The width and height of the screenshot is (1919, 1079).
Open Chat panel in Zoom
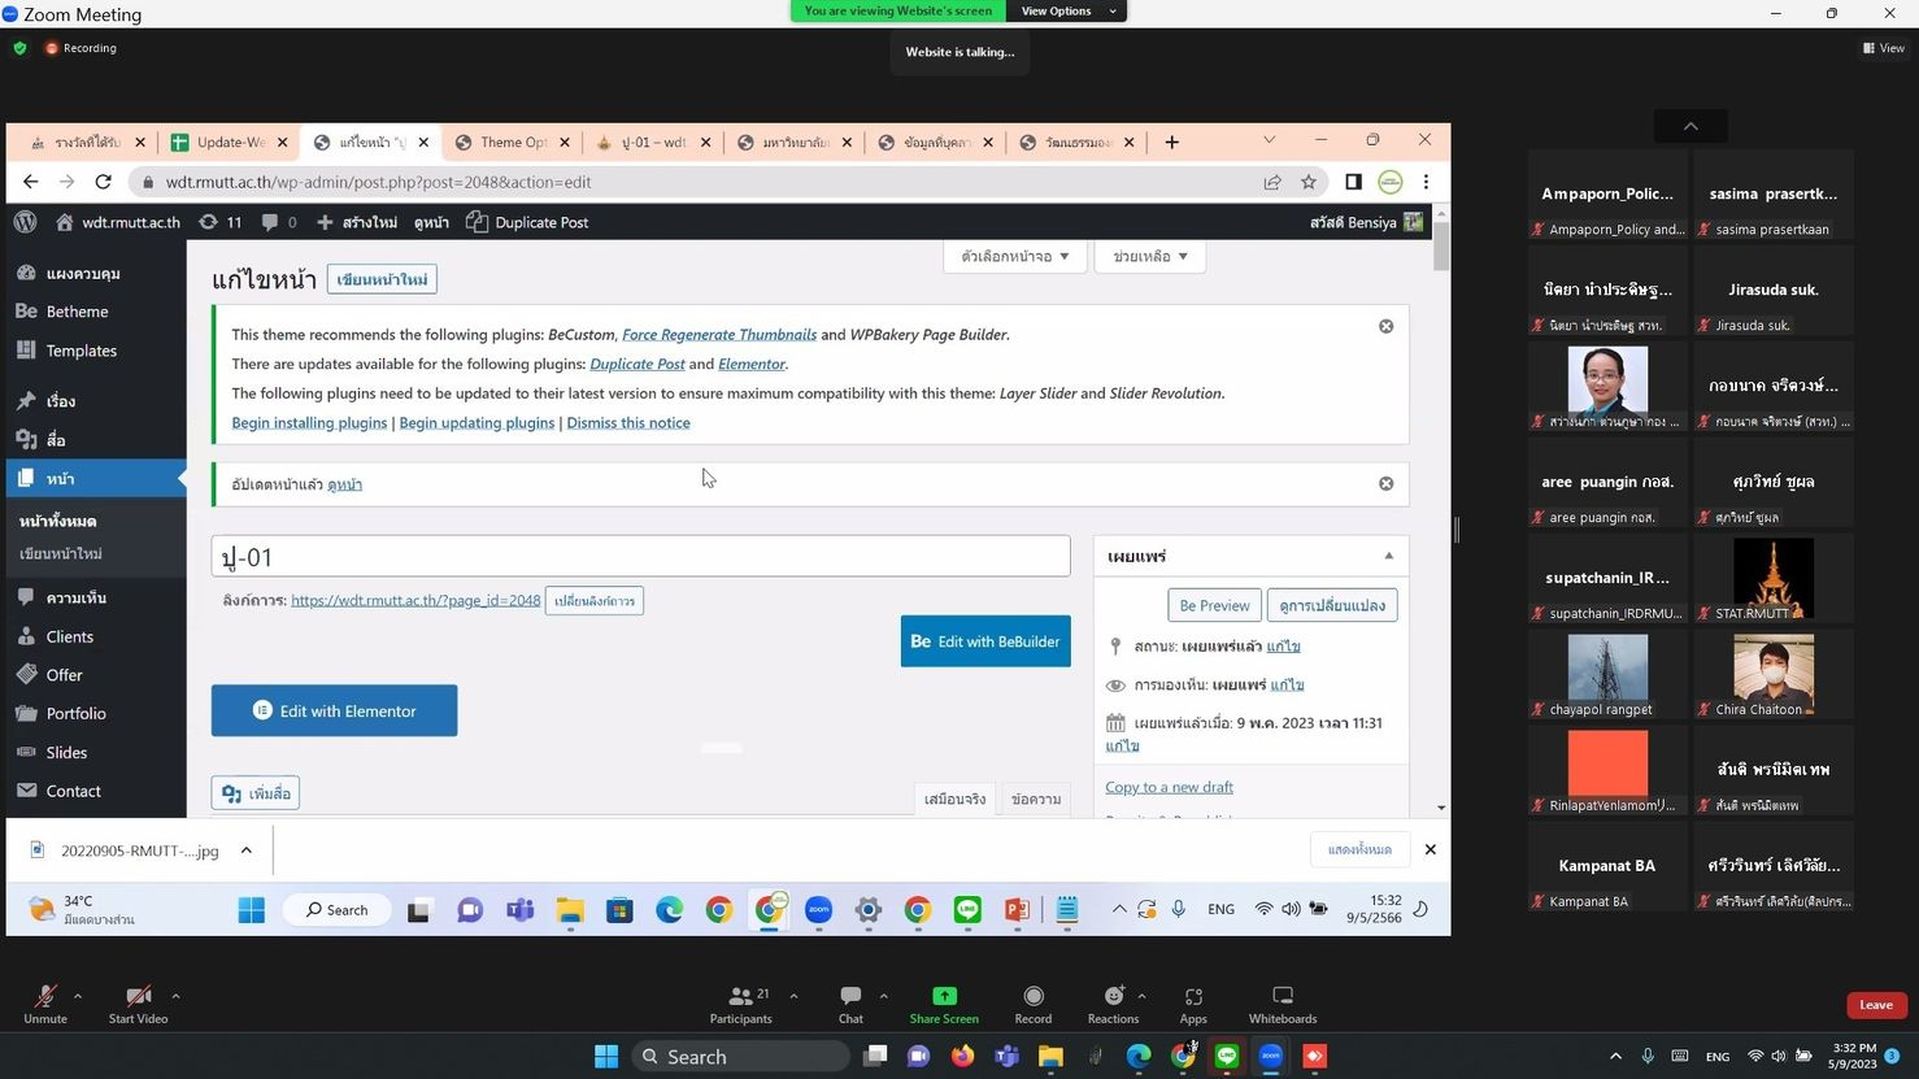851,1004
